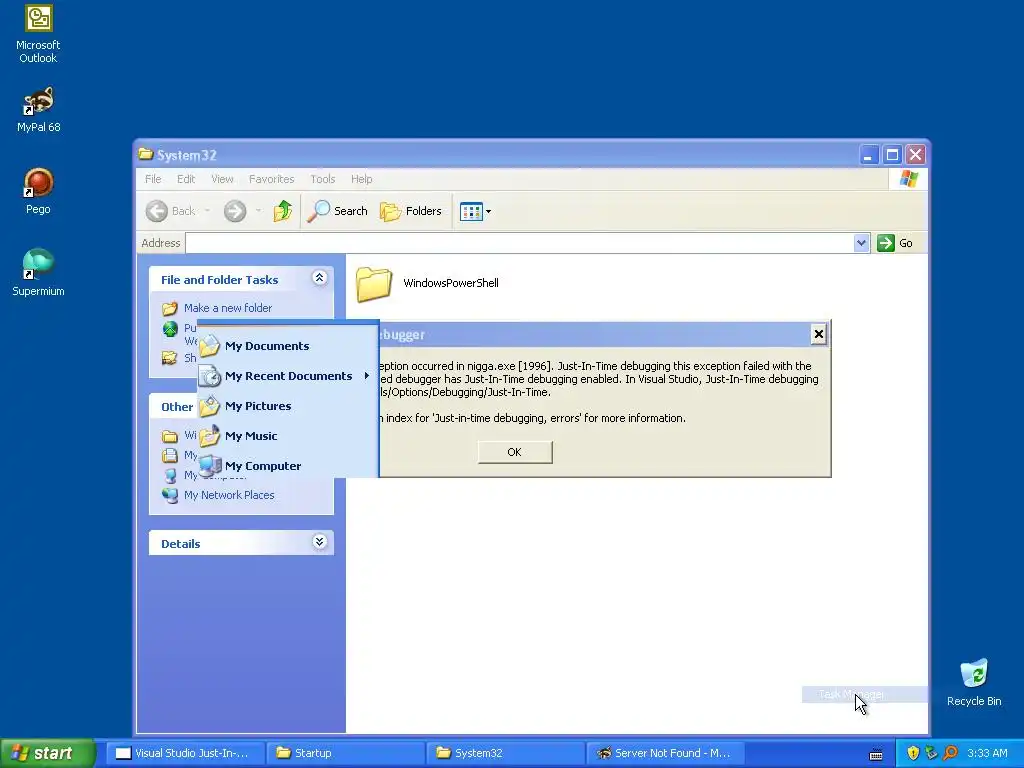The width and height of the screenshot is (1024, 768).
Task: Open the Edit menu
Action: point(185,179)
